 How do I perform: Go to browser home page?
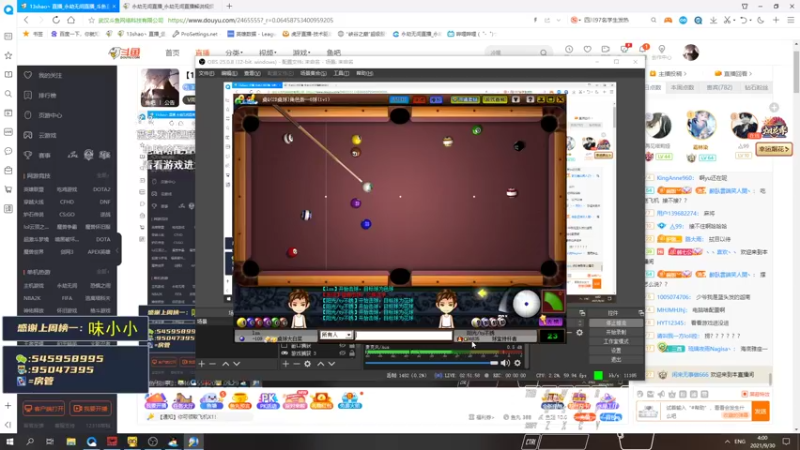pos(71,20)
